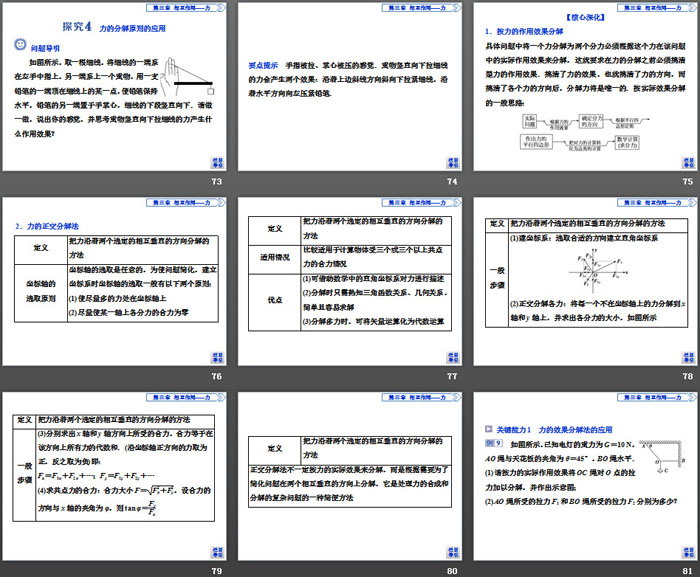The width and height of the screenshot is (700, 577).
Task: Select slide 79 thumbnail with tanφ formula
Action: 114,477
